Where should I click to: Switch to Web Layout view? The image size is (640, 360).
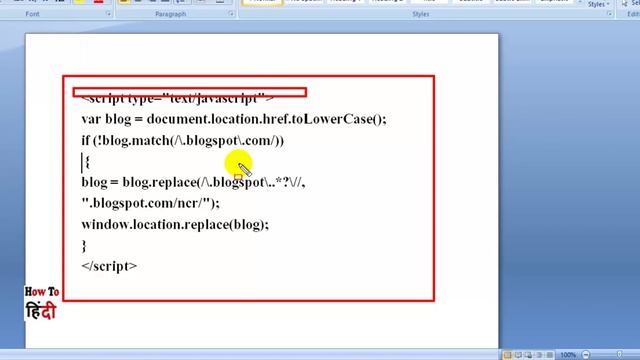coord(529,355)
